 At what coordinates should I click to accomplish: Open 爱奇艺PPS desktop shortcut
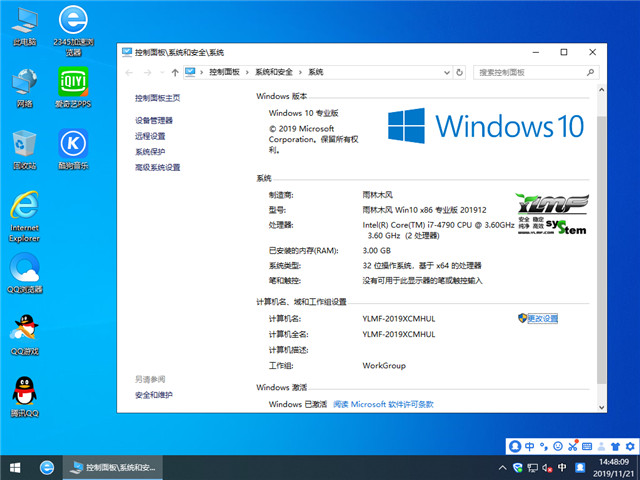[x=73, y=87]
